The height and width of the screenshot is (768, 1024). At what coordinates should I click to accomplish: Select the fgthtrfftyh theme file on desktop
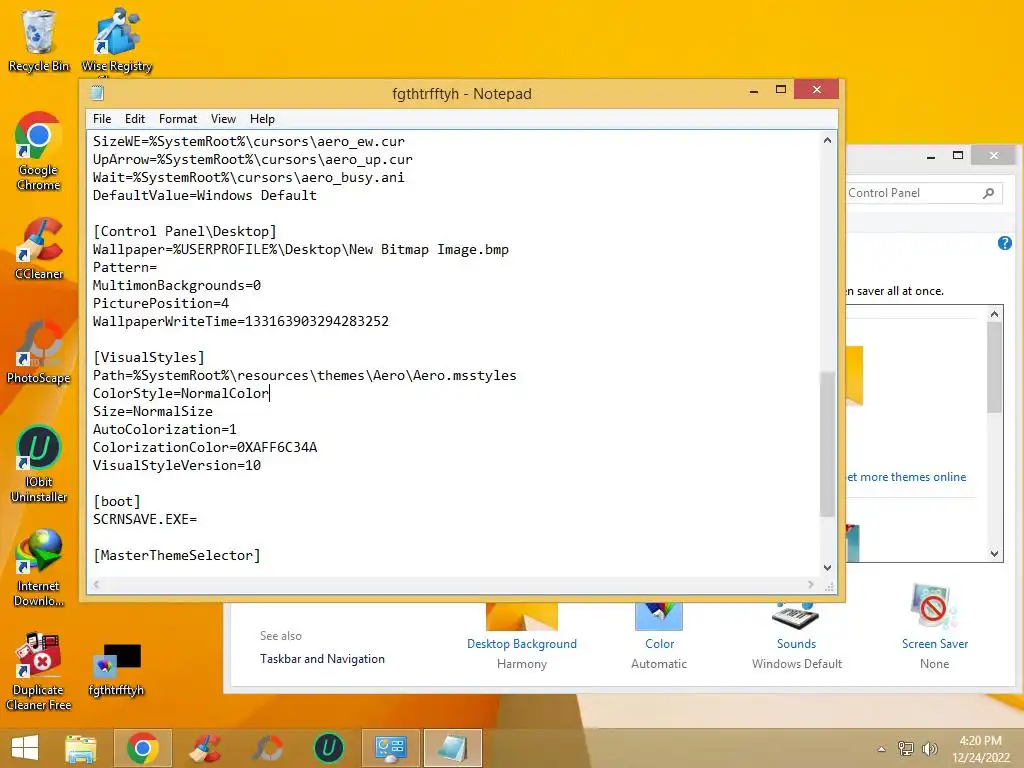tap(116, 670)
